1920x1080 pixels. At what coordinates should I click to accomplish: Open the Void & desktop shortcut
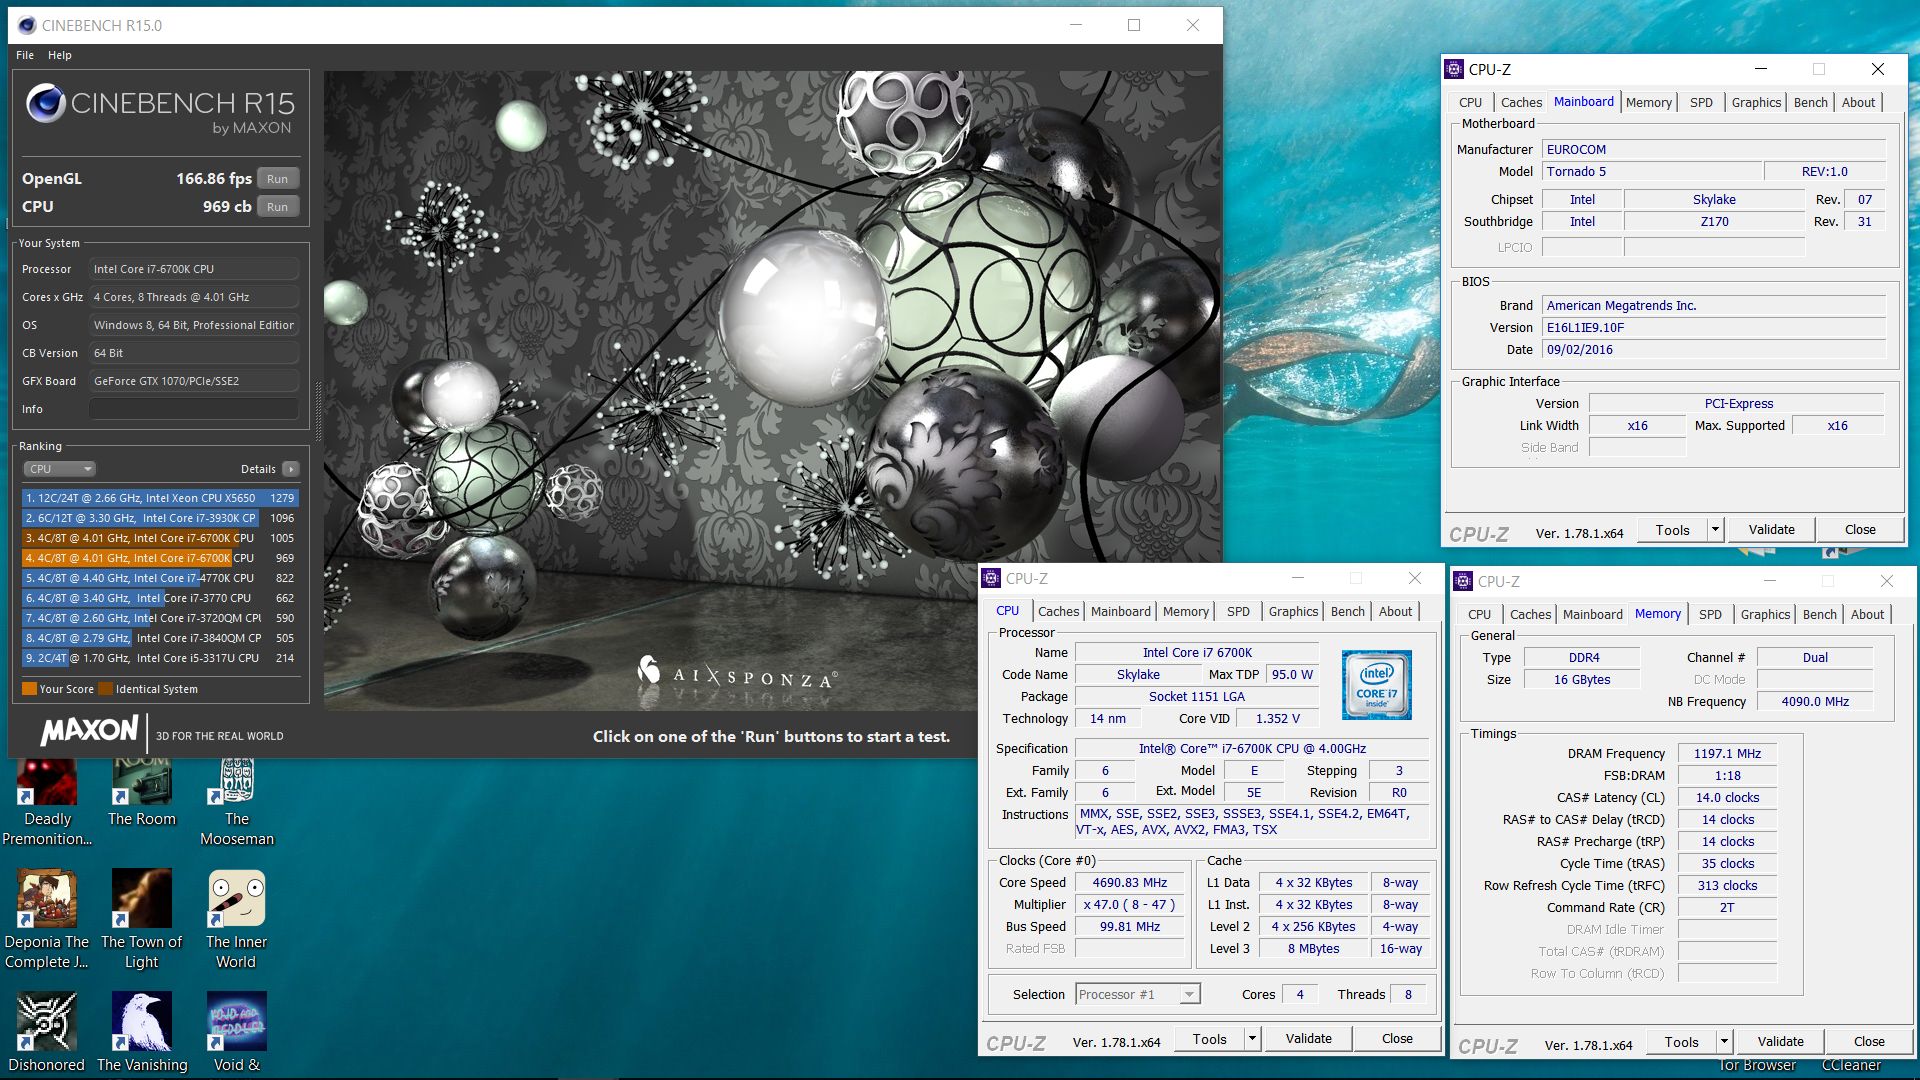click(237, 1033)
